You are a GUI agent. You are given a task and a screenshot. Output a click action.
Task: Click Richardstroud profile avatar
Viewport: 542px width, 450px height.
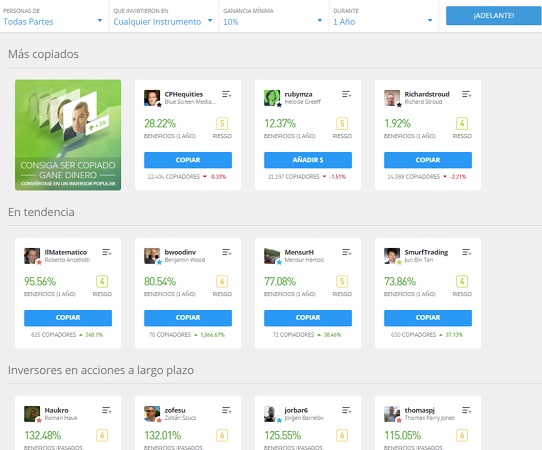(392, 98)
